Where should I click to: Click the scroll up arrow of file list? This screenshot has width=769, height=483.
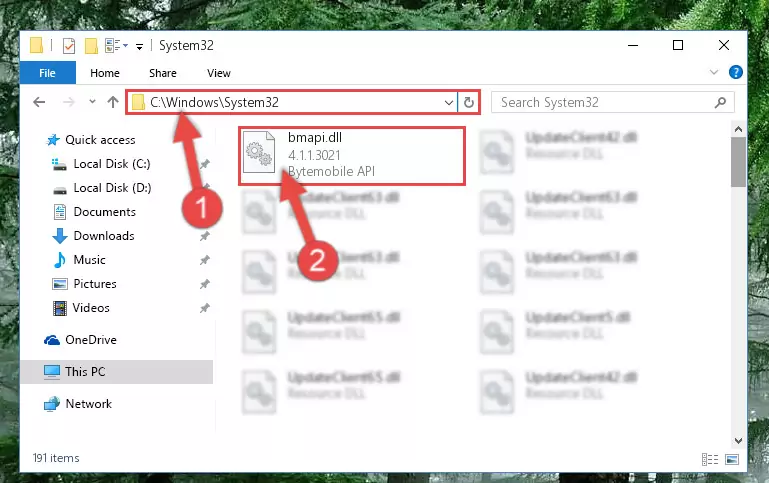coord(738,129)
